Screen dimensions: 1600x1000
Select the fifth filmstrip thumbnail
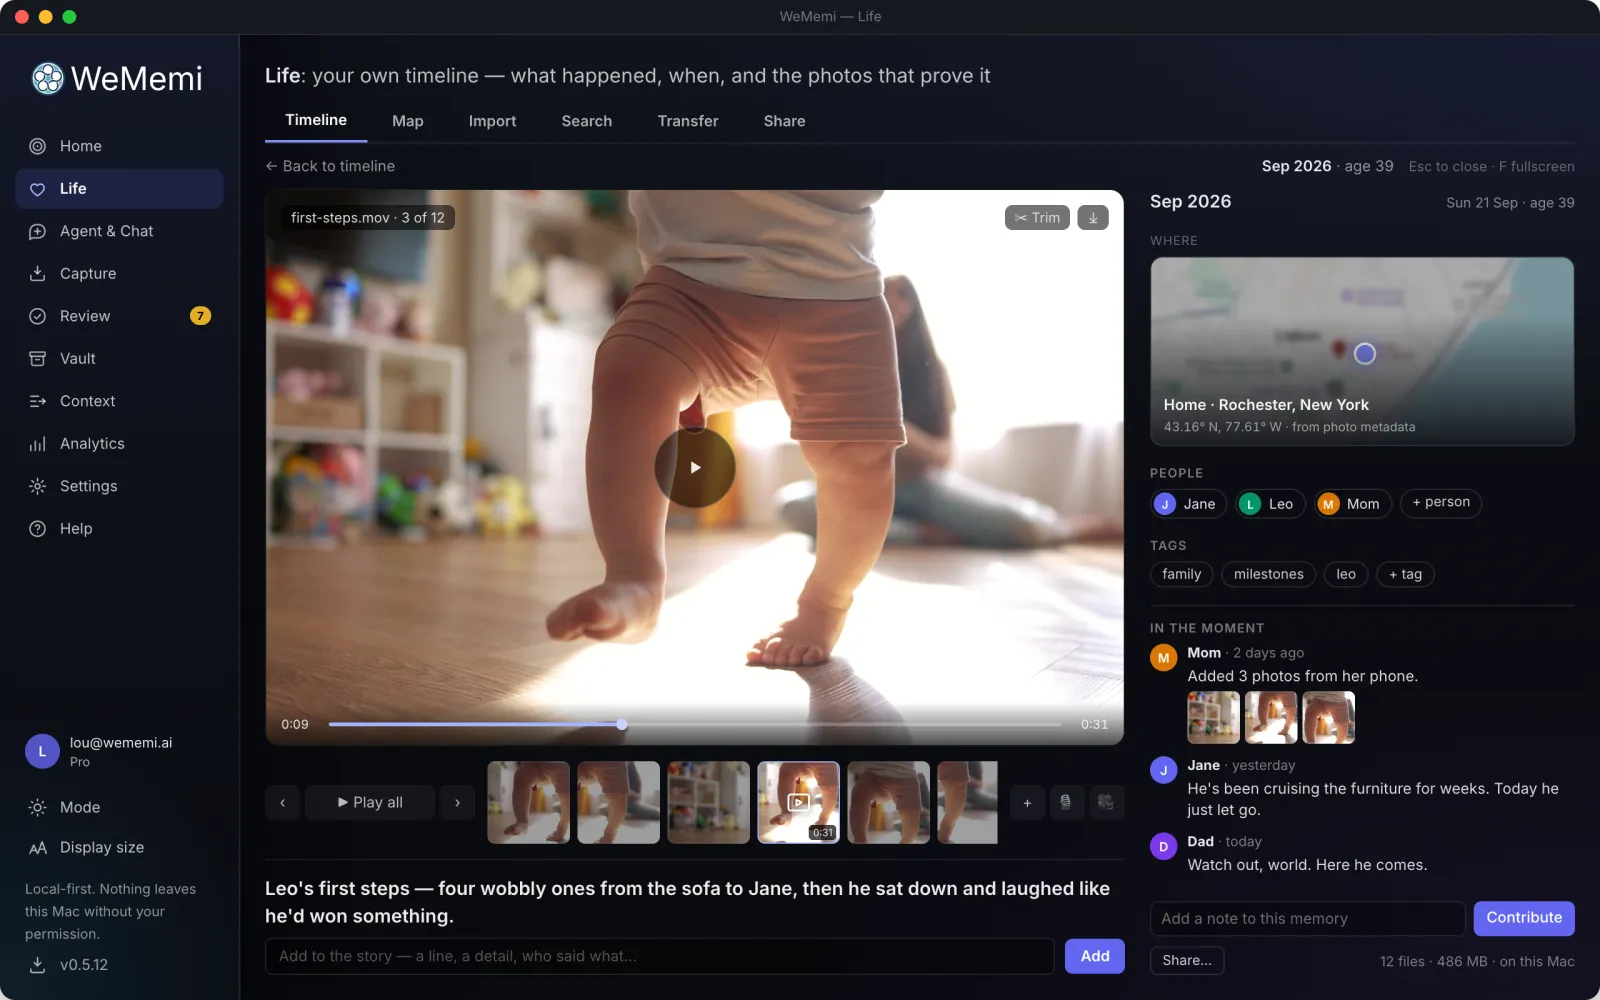pos(889,803)
